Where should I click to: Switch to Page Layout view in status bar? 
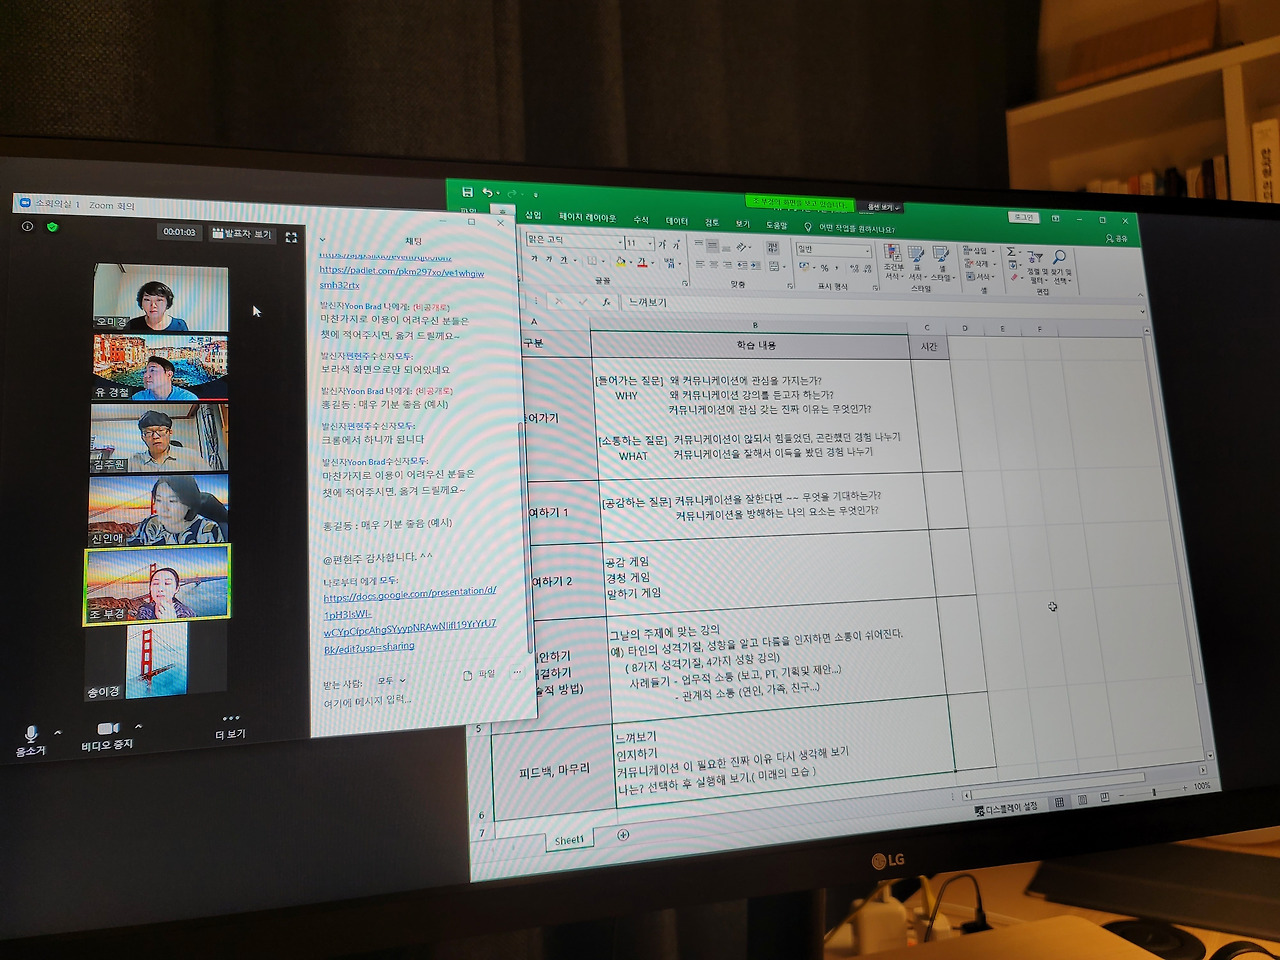coord(1081,799)
